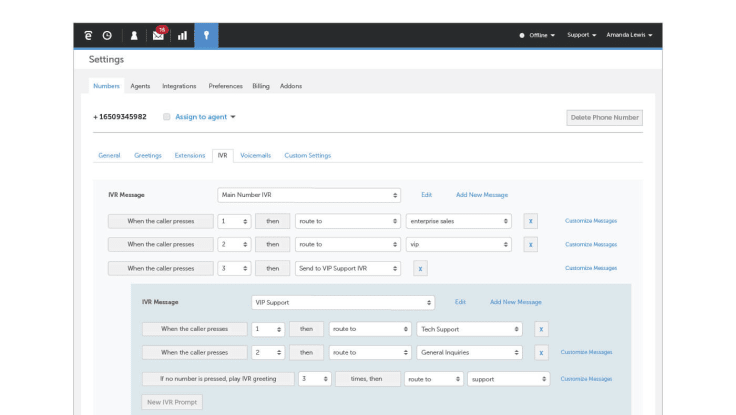Change the key number 2 in General Inquiries row
This screenshot has height=415, width=736.
click(268, 353)
